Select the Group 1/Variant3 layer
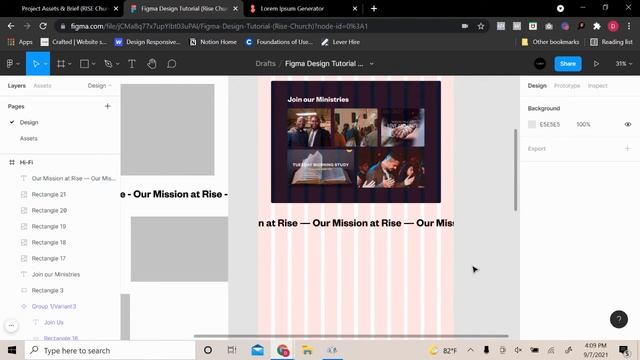 pos(54,306)
